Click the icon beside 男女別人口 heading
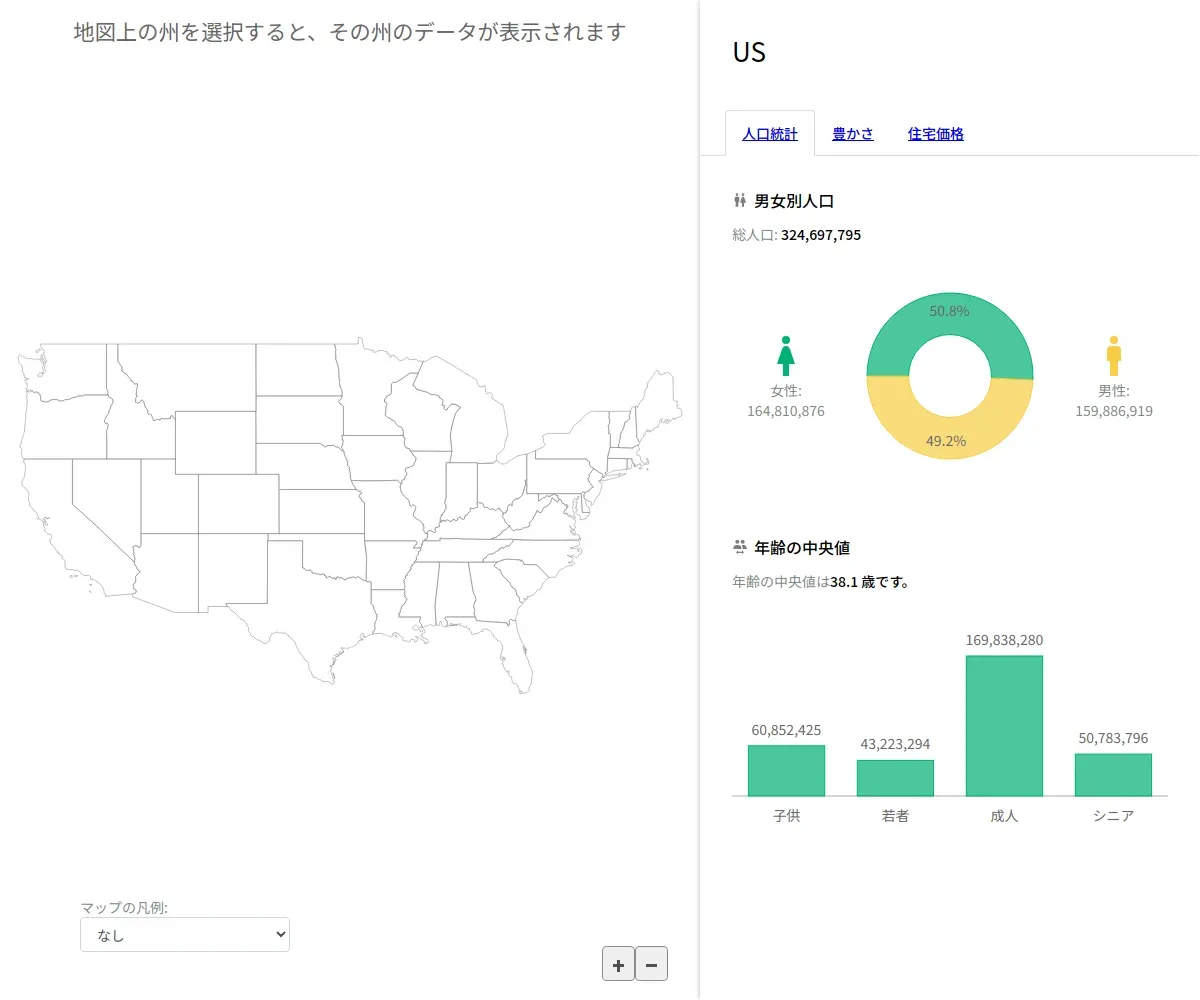Screen dimensions: 1200x1000 (740, 201)
